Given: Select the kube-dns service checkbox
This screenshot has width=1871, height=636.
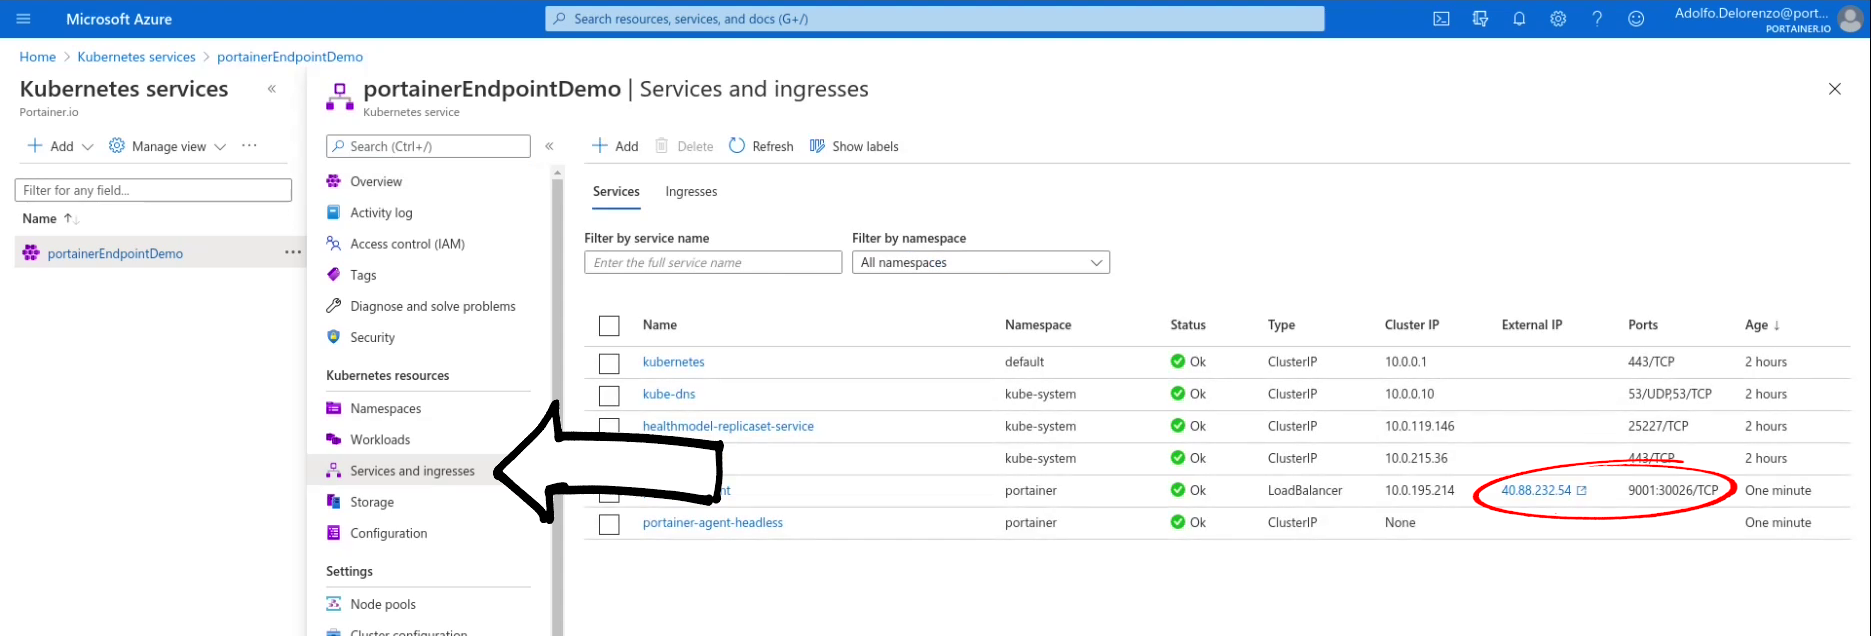Looking at the screenshot, I should (x=609, y=395).
